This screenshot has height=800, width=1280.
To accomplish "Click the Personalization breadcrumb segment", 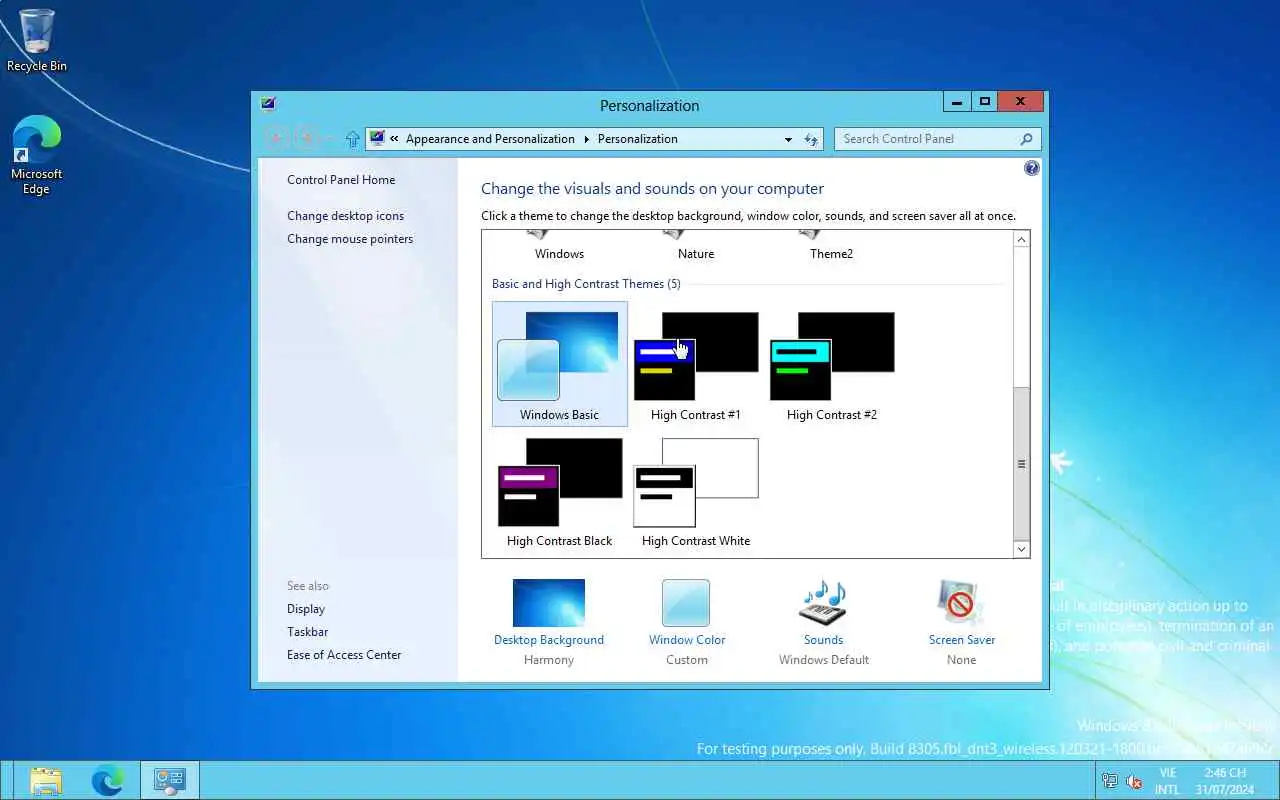I will [x=638, y=139].
